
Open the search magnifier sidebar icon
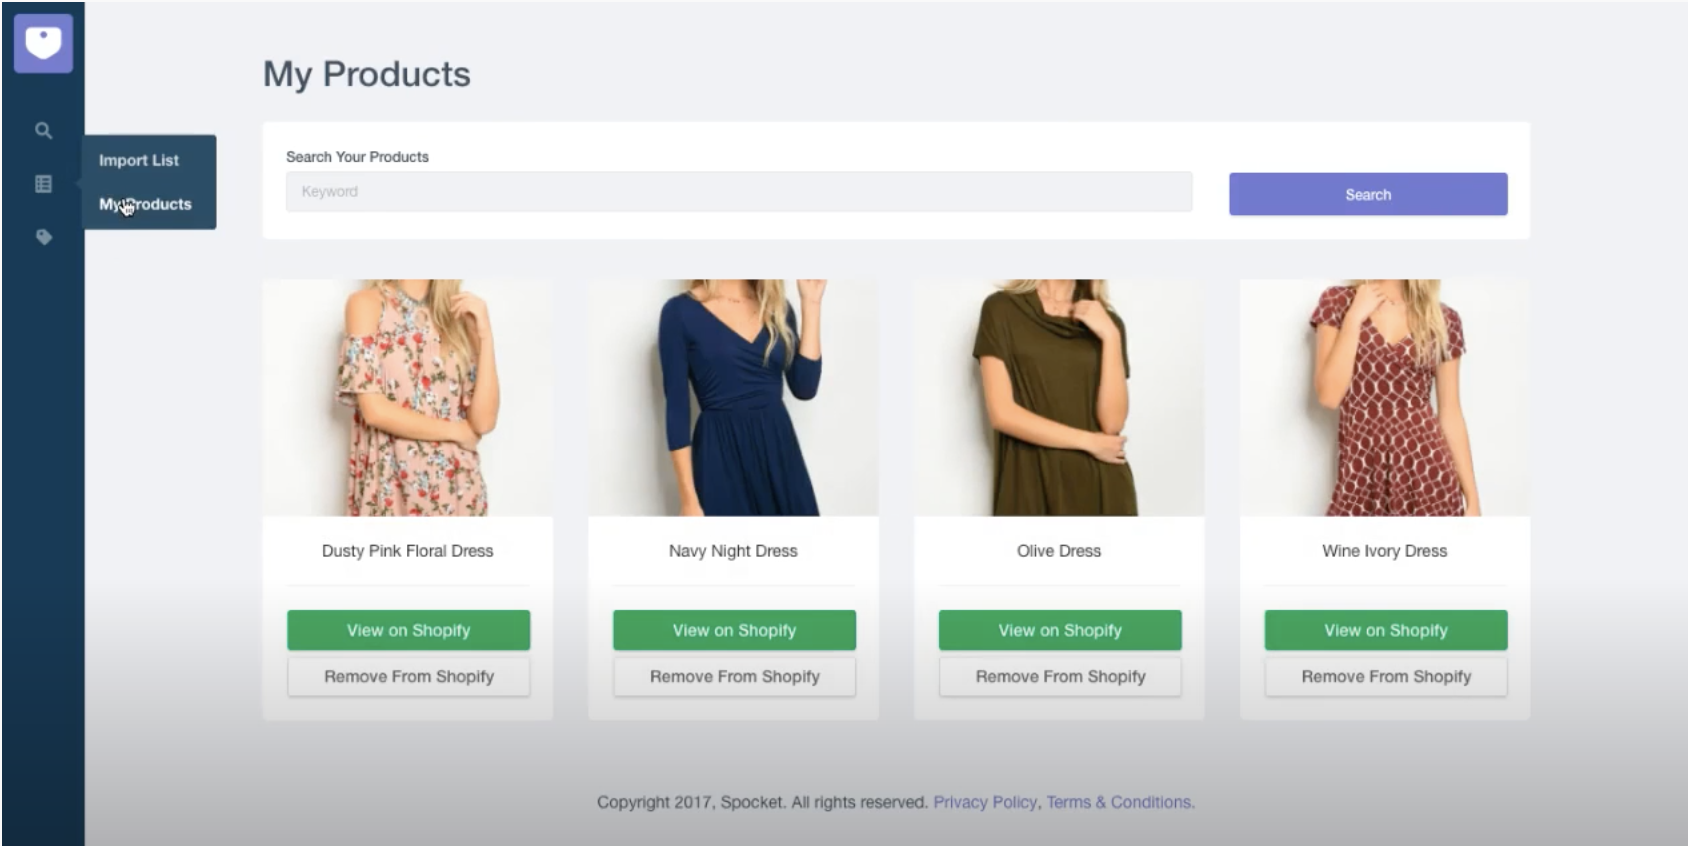[43, 131]
